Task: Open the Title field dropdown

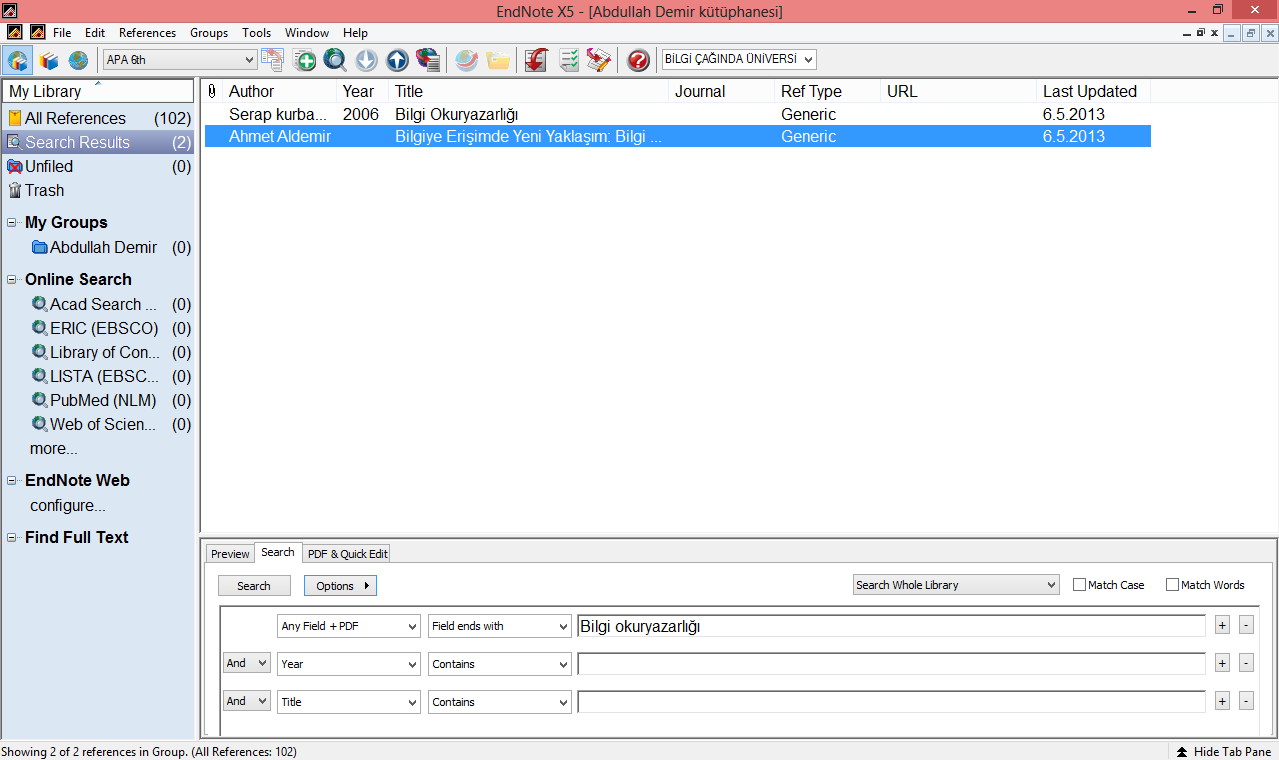Action: tap(349, 702)
